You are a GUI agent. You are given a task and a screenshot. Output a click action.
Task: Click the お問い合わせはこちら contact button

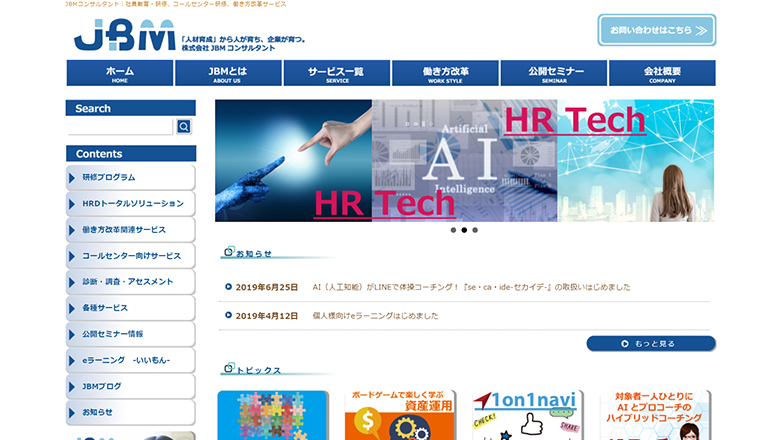tap(657, 31)
